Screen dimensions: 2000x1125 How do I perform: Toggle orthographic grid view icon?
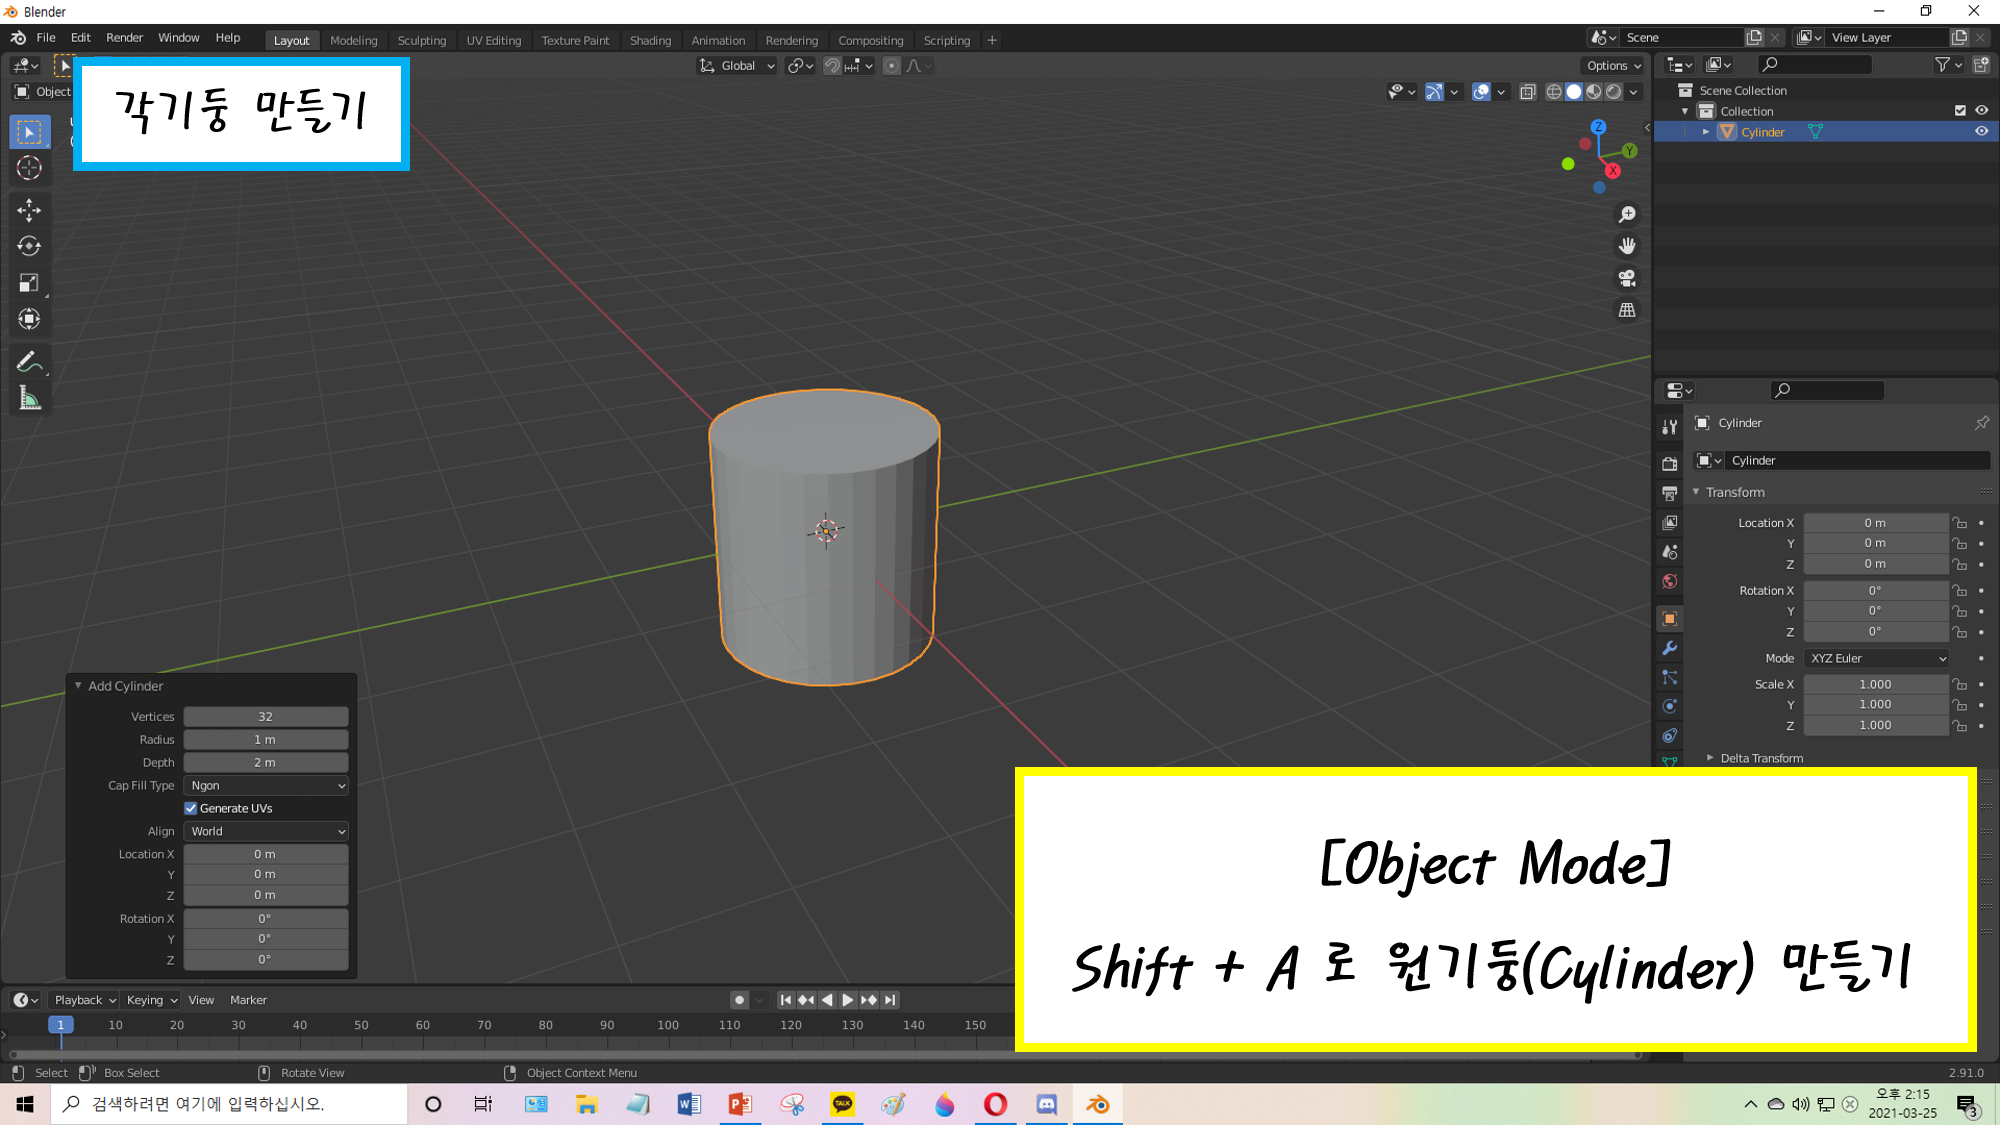point(1627,310)
